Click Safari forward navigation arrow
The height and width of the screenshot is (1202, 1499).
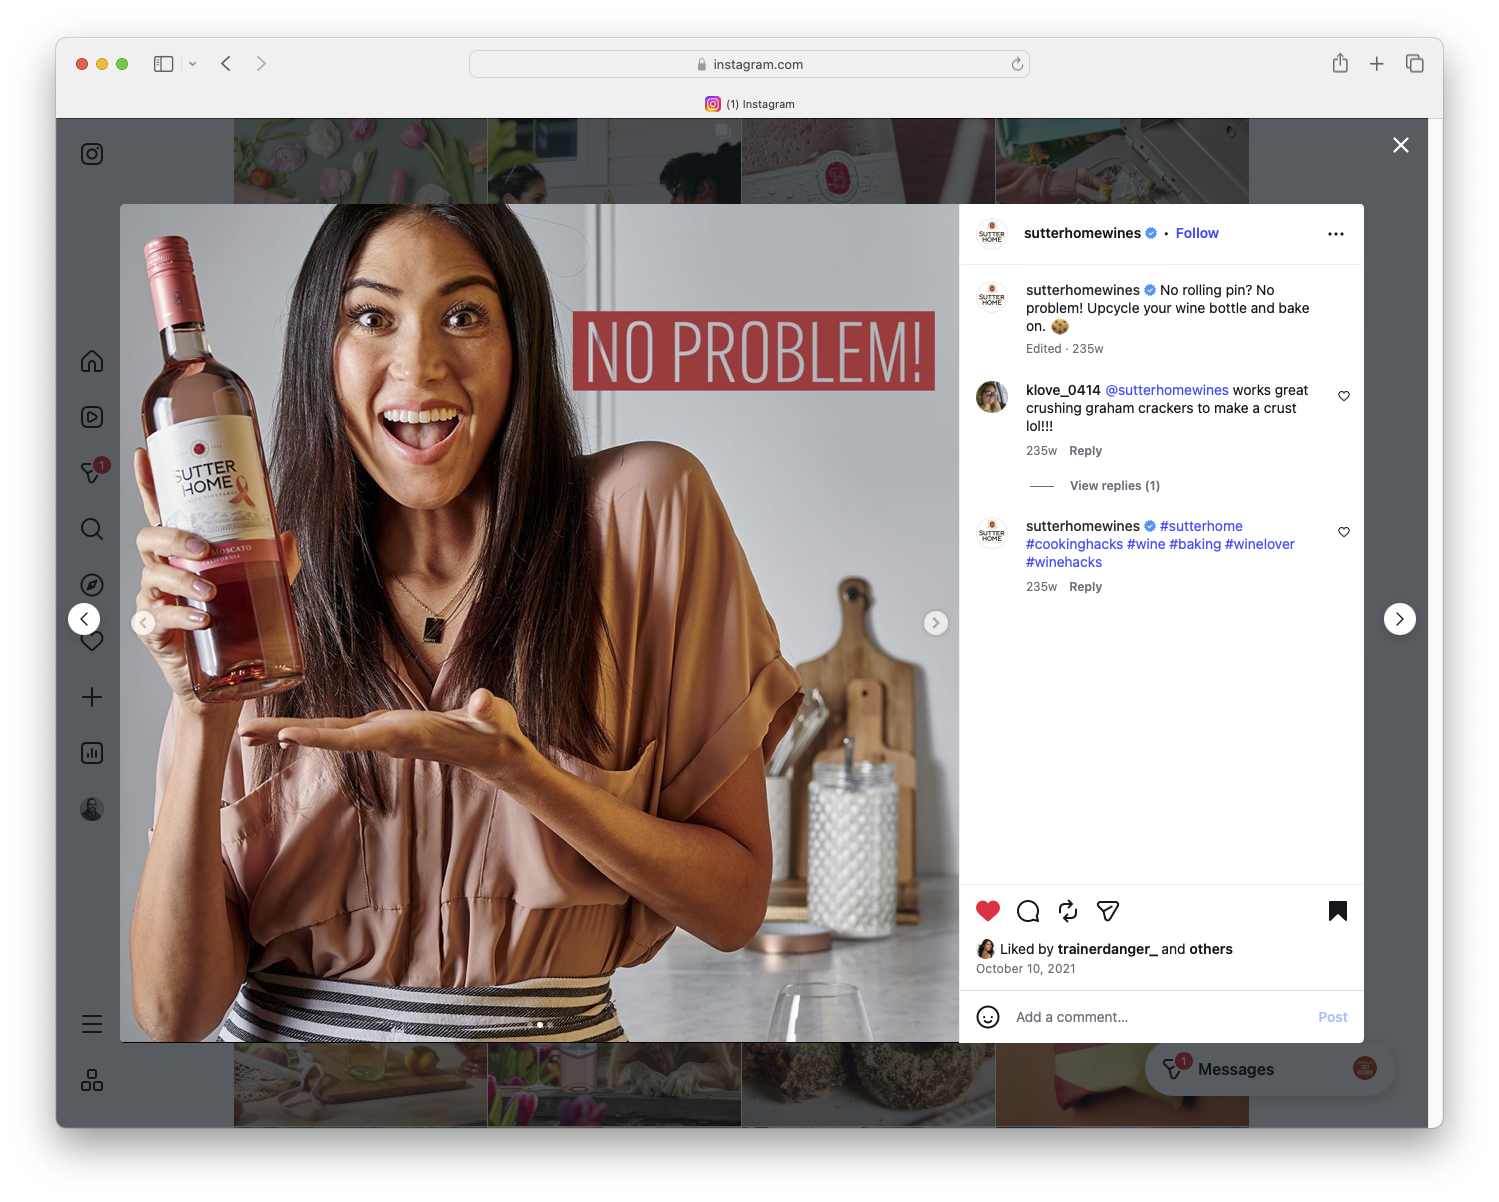(x=261, y=64)
